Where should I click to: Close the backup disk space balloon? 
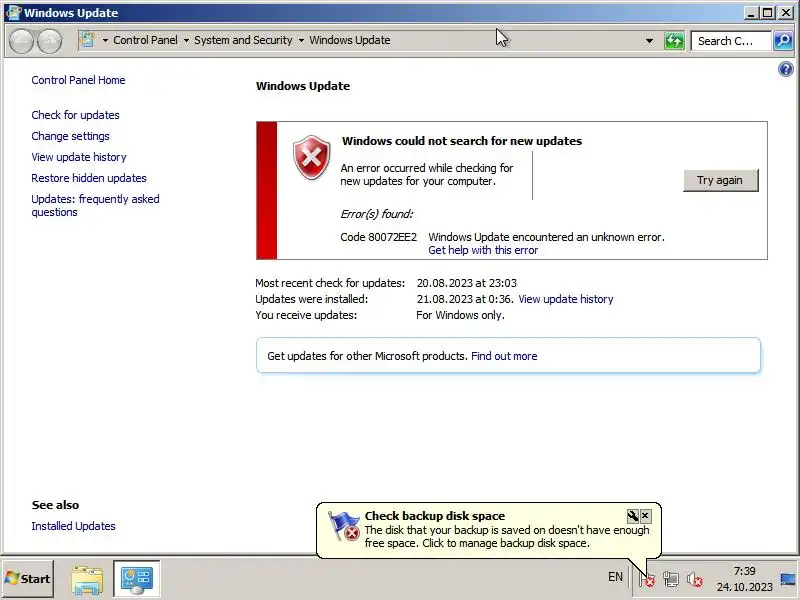click(x=645, y=516)
